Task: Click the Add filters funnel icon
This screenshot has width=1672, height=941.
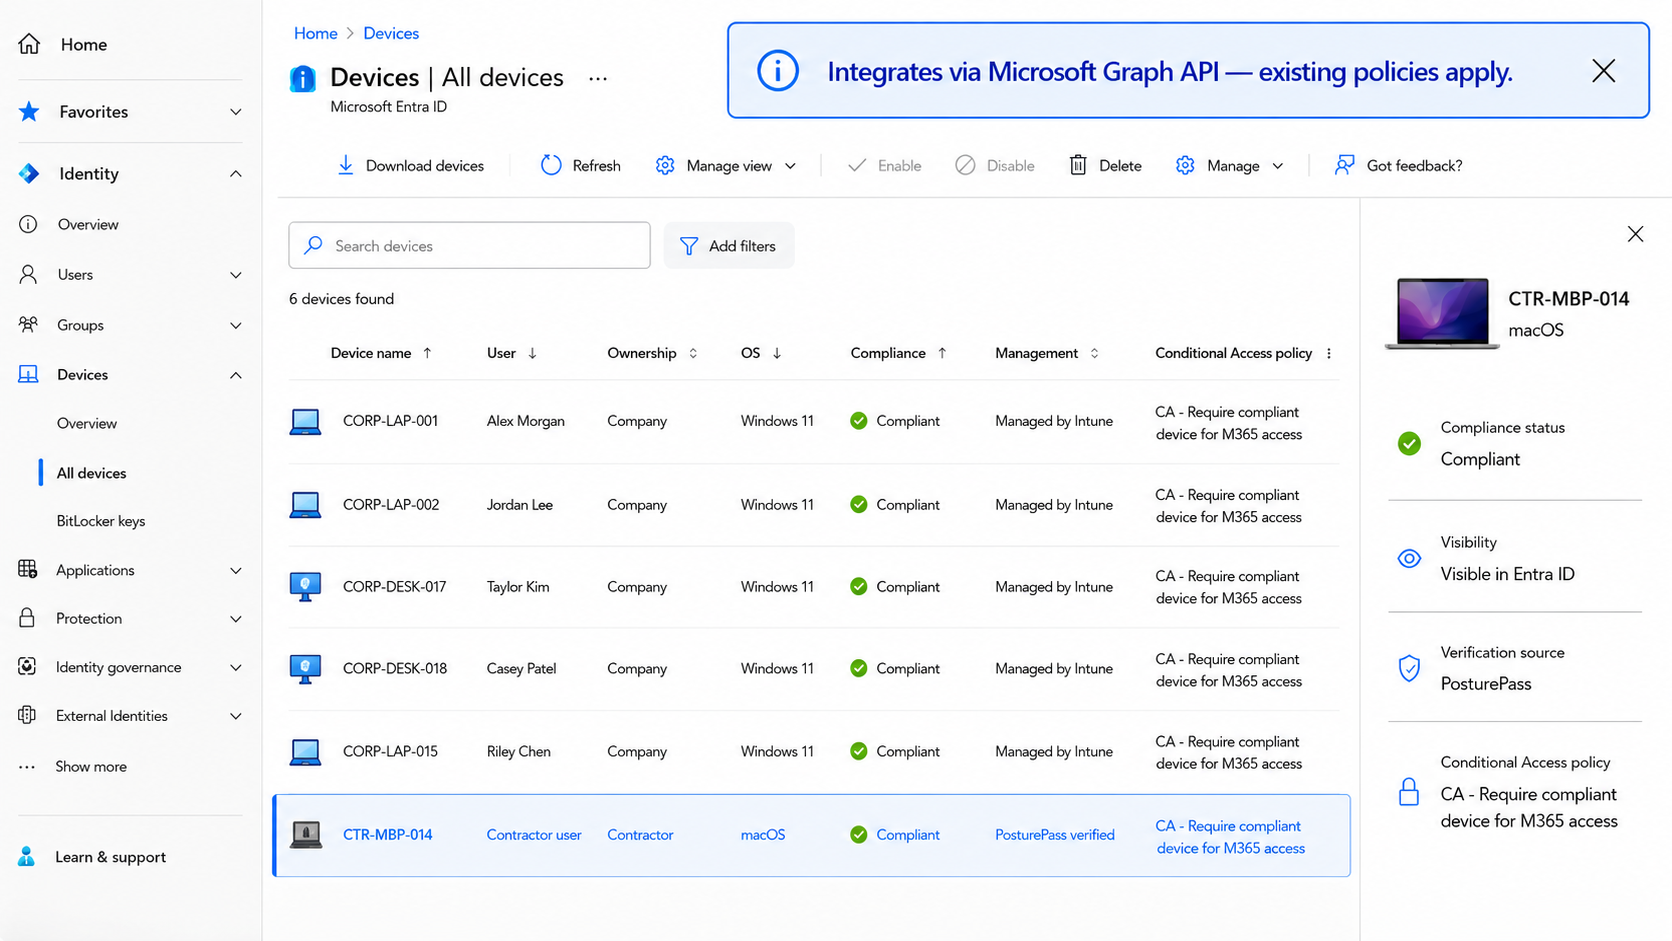Action: [689, 246]
